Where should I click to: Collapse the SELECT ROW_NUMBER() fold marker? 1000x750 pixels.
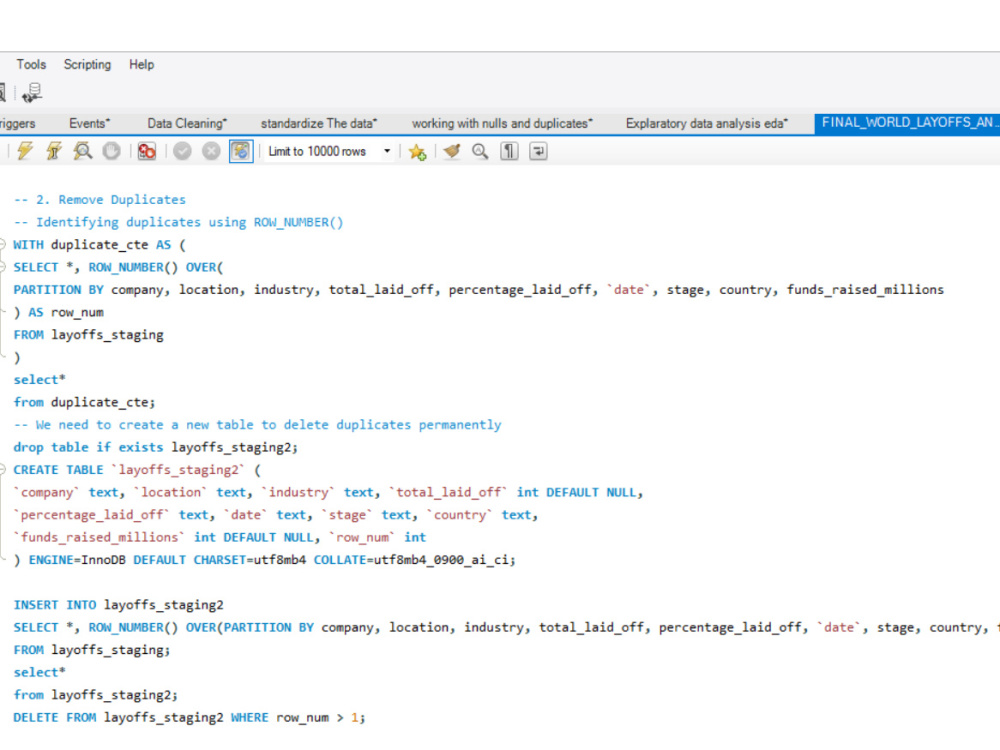(x=2, y=267)
